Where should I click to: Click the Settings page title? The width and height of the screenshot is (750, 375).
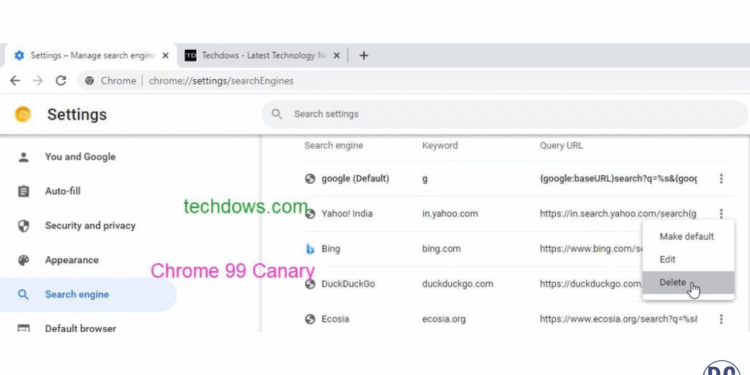click(x=77, y=114)
